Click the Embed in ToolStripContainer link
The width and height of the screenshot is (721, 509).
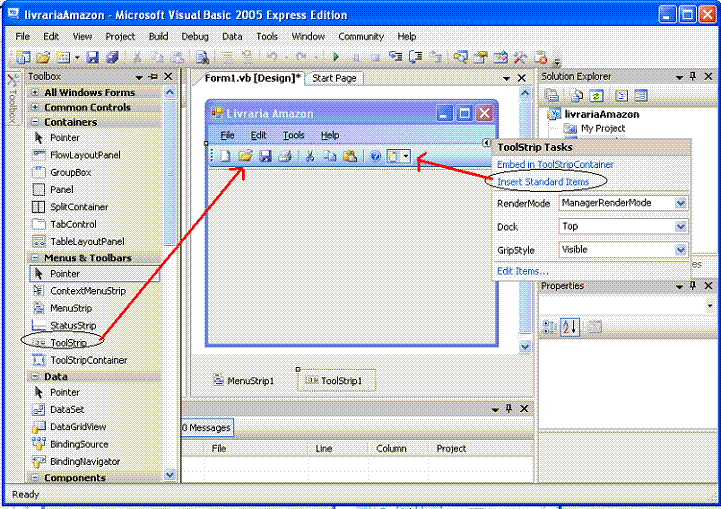[x=555, y=165]
